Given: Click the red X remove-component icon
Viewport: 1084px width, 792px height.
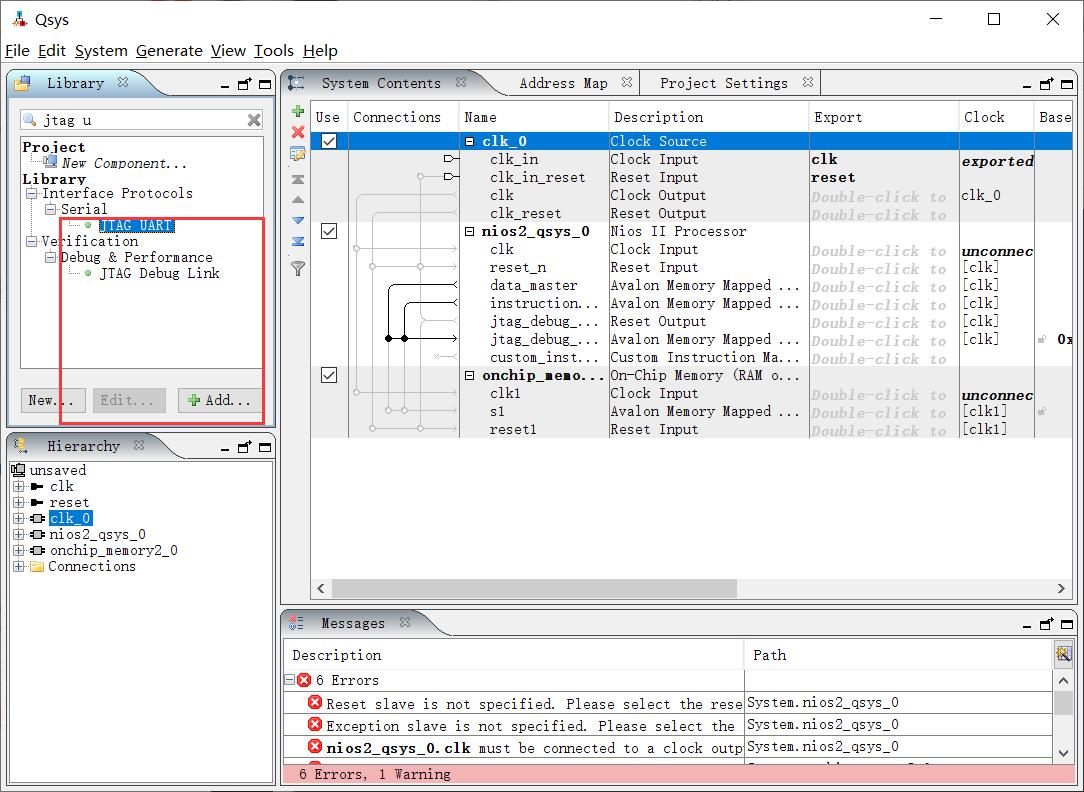Looking at the screenshot, I should [x=298, y=132].
